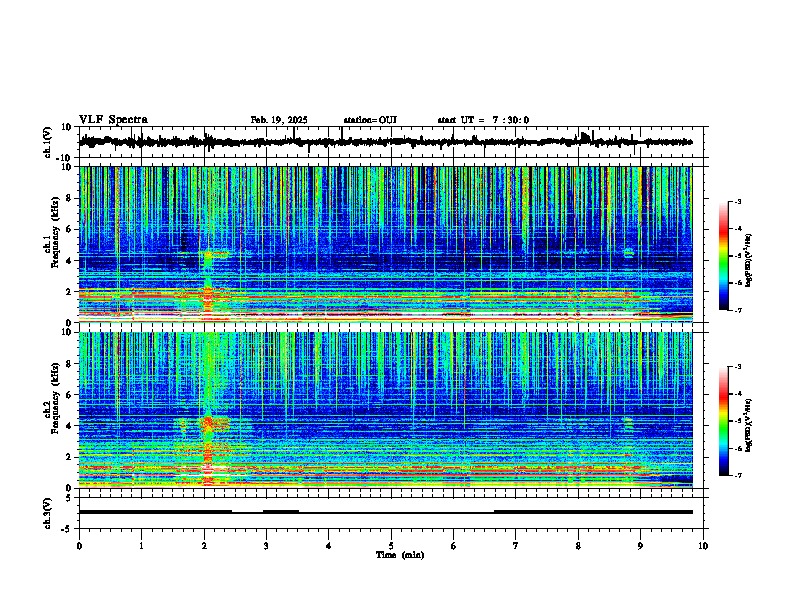
Task: Click the ch.1 color scale bar
Action: pos(723,256)
